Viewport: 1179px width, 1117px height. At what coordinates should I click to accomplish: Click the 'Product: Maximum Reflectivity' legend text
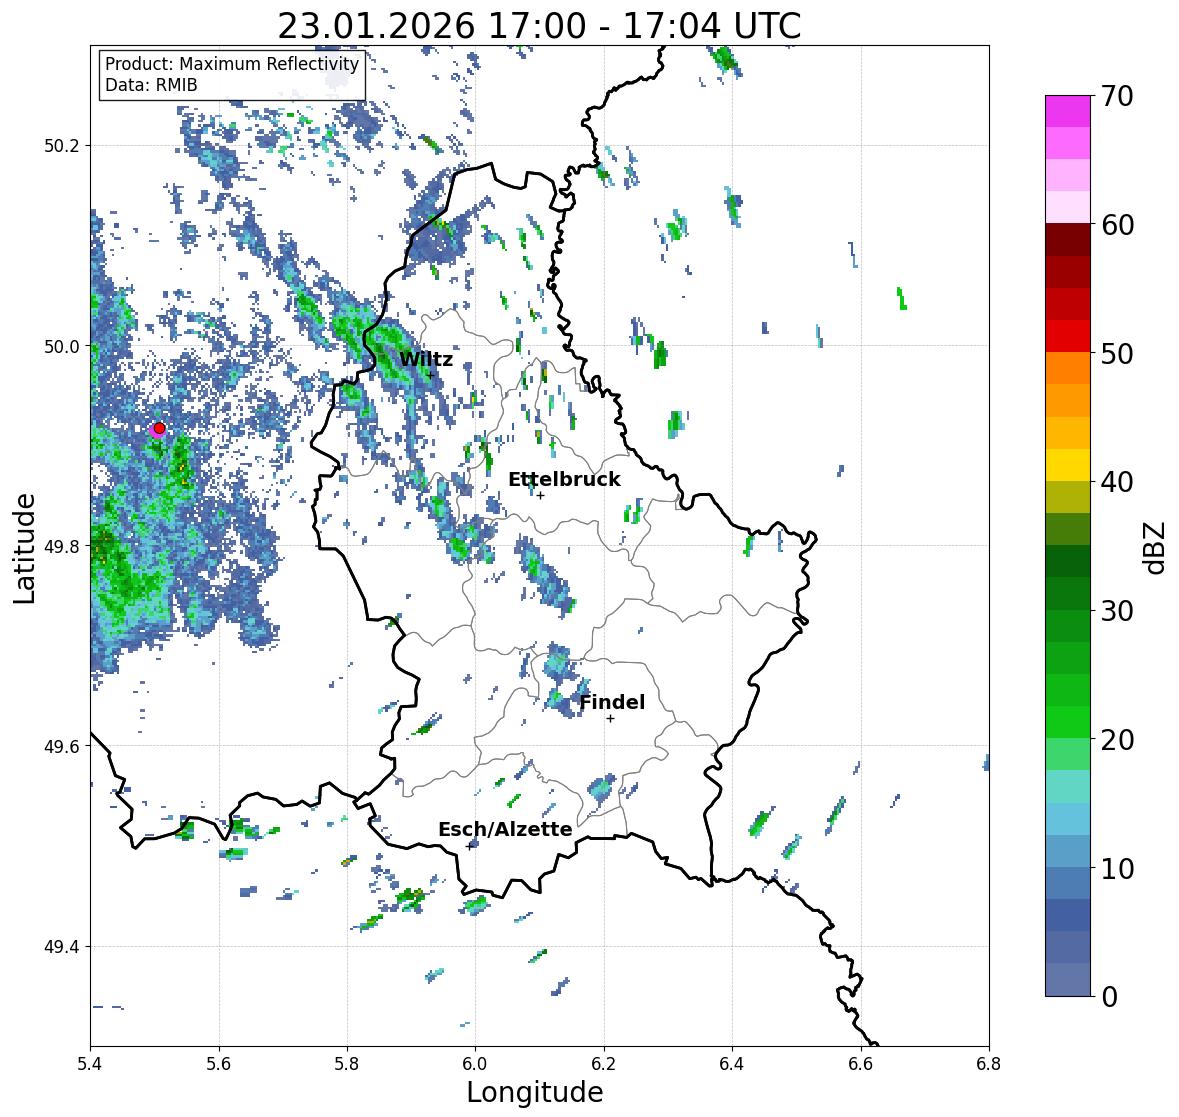[x=232, y=64]
